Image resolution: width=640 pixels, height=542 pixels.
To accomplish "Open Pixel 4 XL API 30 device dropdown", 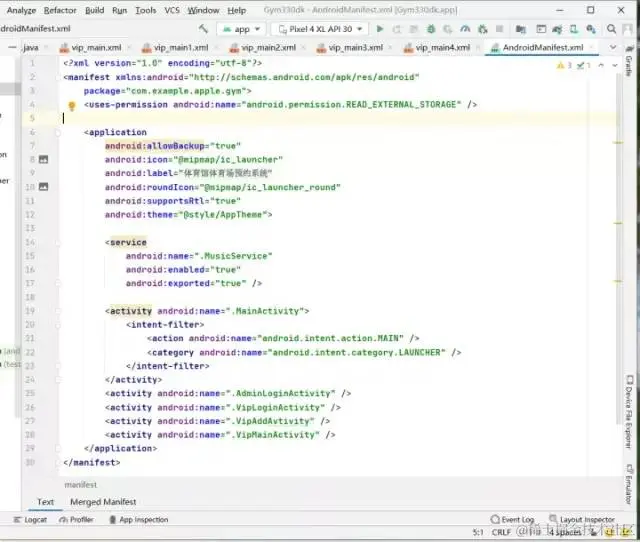I will click(320, 29).
